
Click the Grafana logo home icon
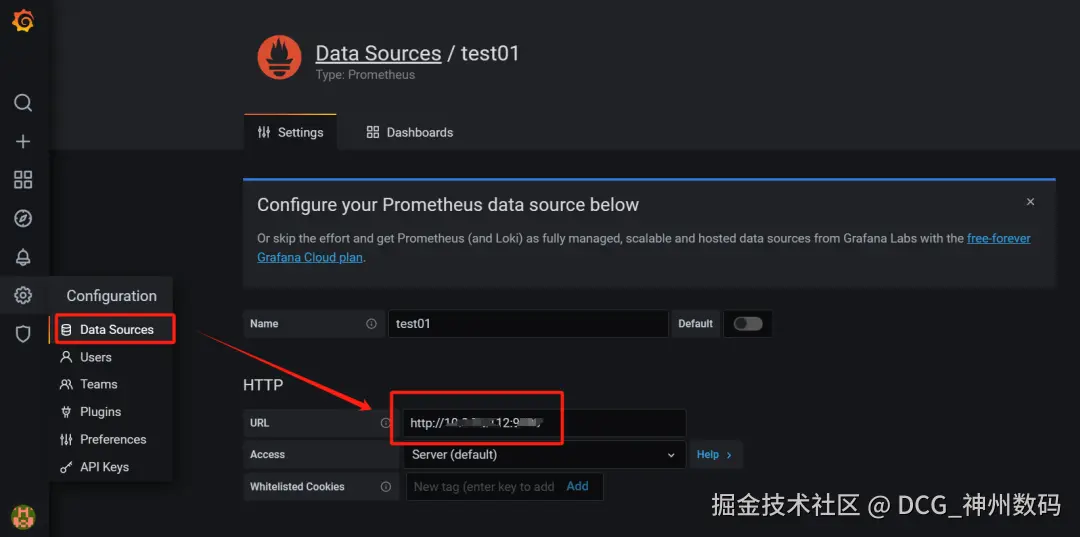[x=23, y=21]
